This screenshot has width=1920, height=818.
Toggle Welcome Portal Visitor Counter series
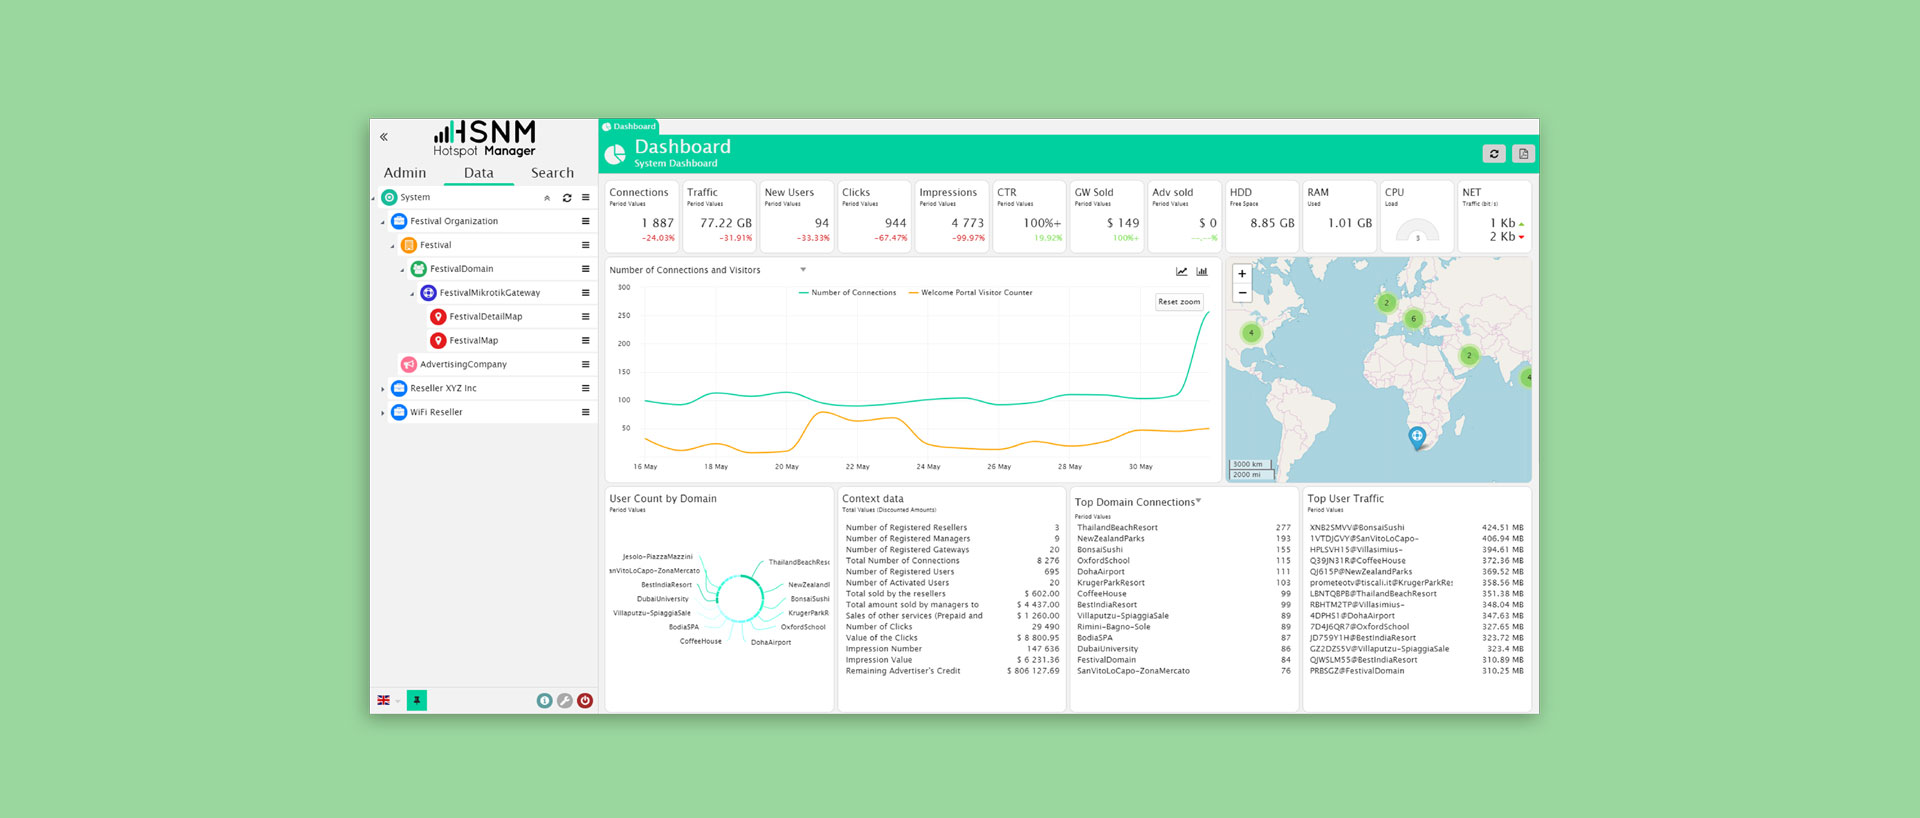(970, 293)
